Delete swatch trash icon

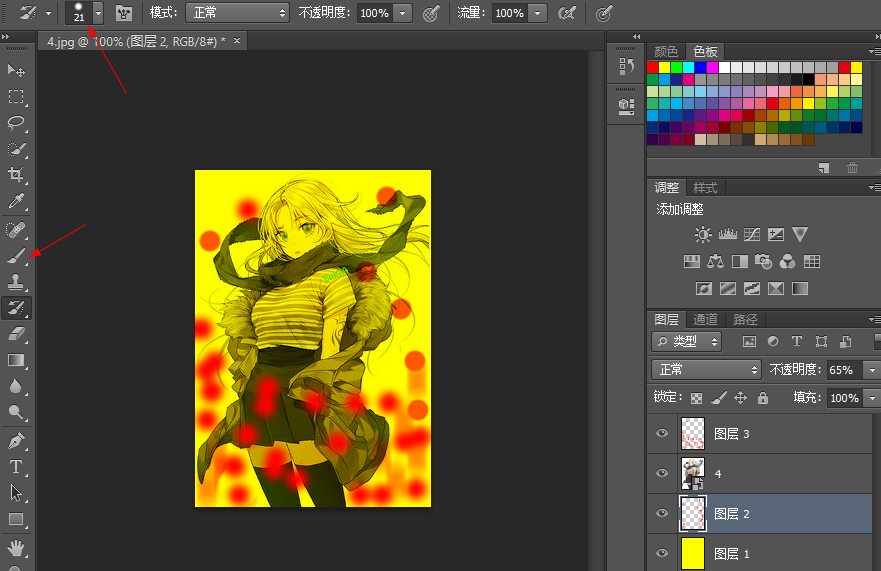tap(852, 167)
